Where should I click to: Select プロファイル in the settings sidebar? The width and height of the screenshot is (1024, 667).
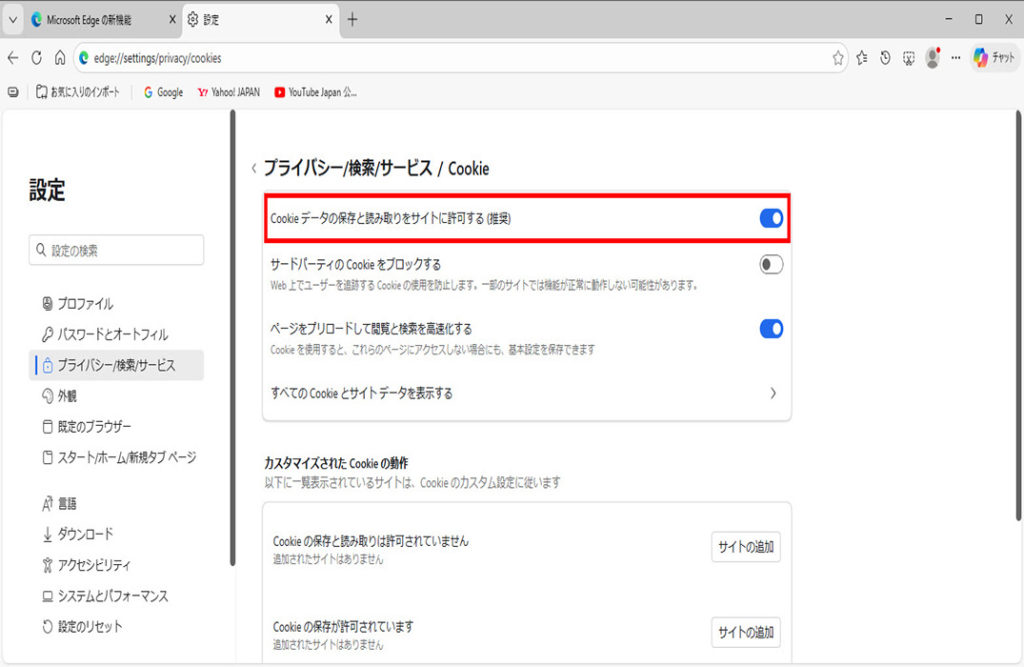point(85,304)
